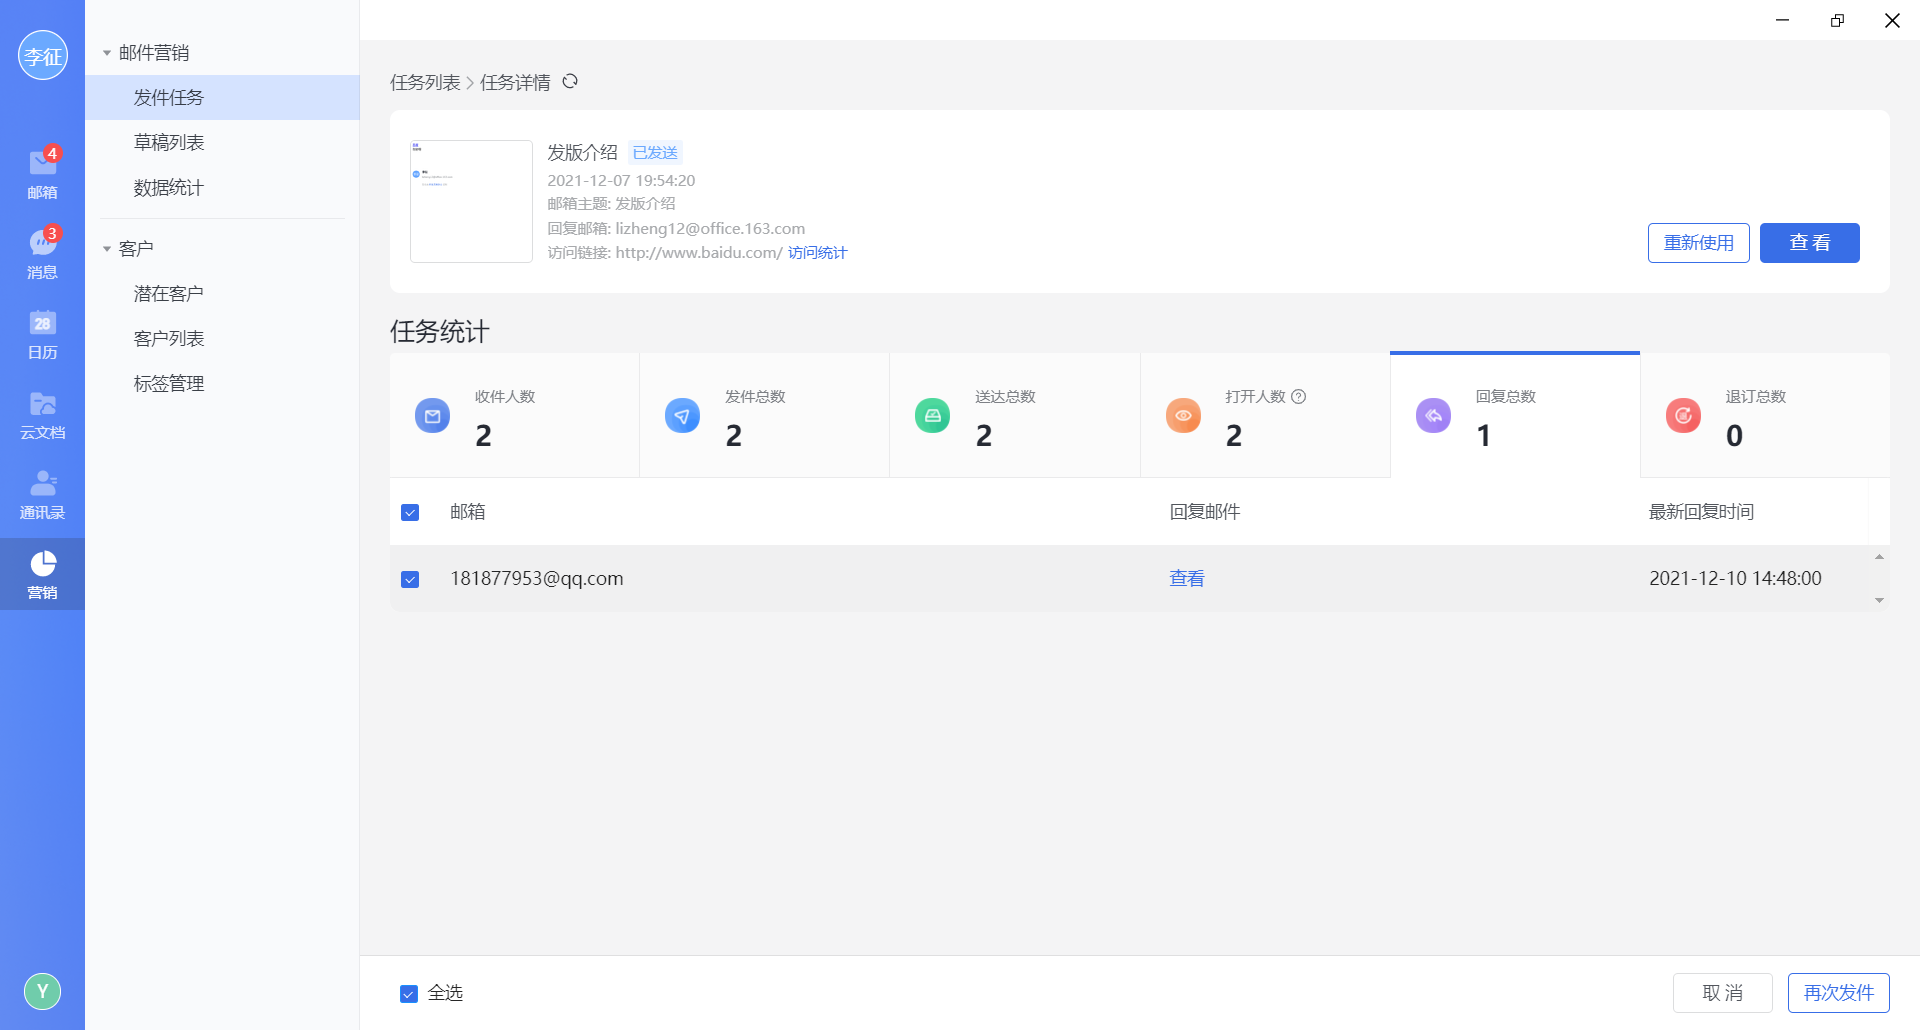This screenshot has width=1920, height=1030.
Task: Open the 邮箱 mailbox icon in sidebar
Action: (42, 172)
